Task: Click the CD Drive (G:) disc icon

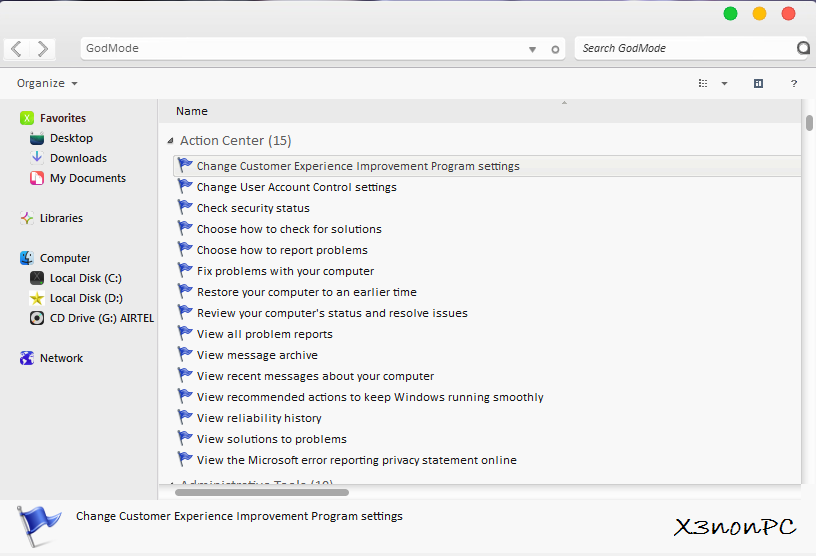Action: click(x=37, y=318)
